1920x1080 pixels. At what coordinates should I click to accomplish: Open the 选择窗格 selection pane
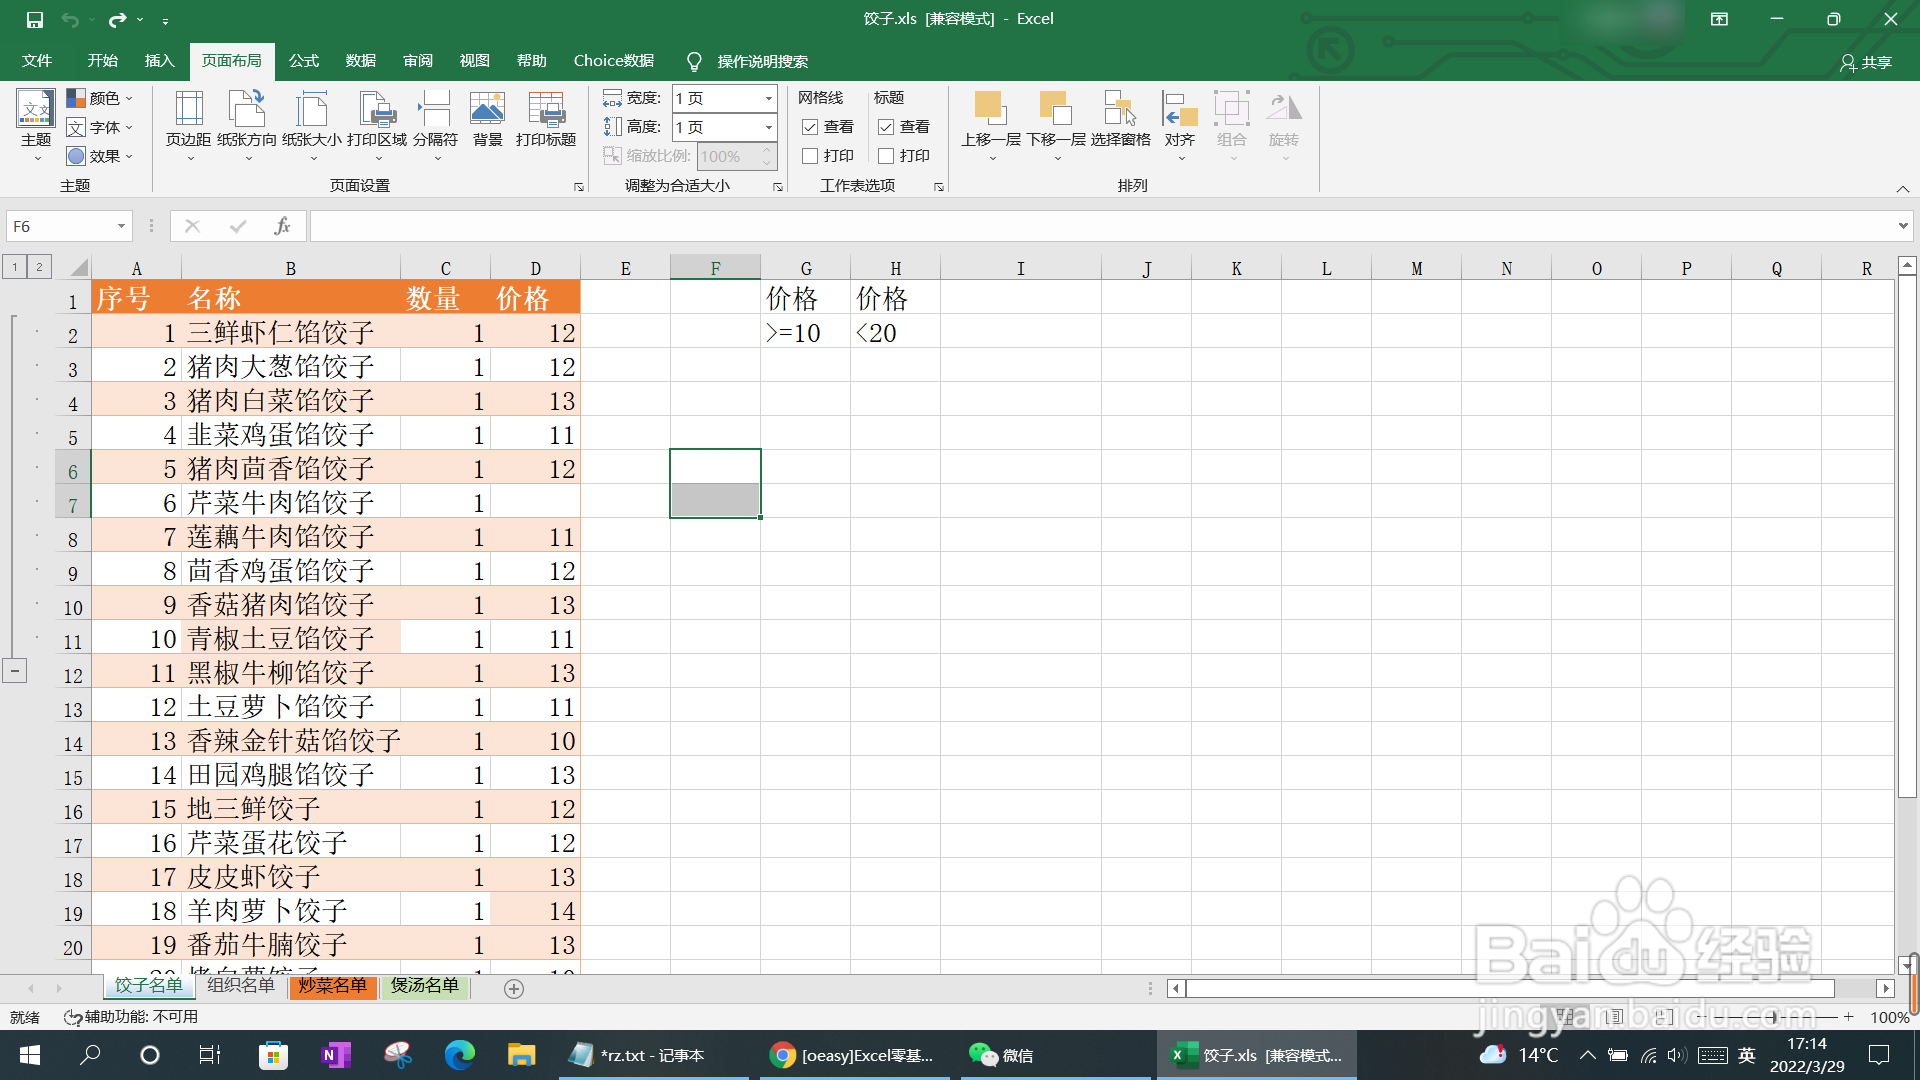(x=1120, y=120)
